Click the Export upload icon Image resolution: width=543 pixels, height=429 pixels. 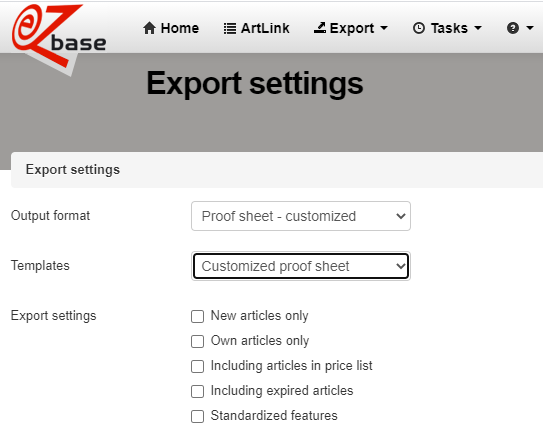click(320, 28)
